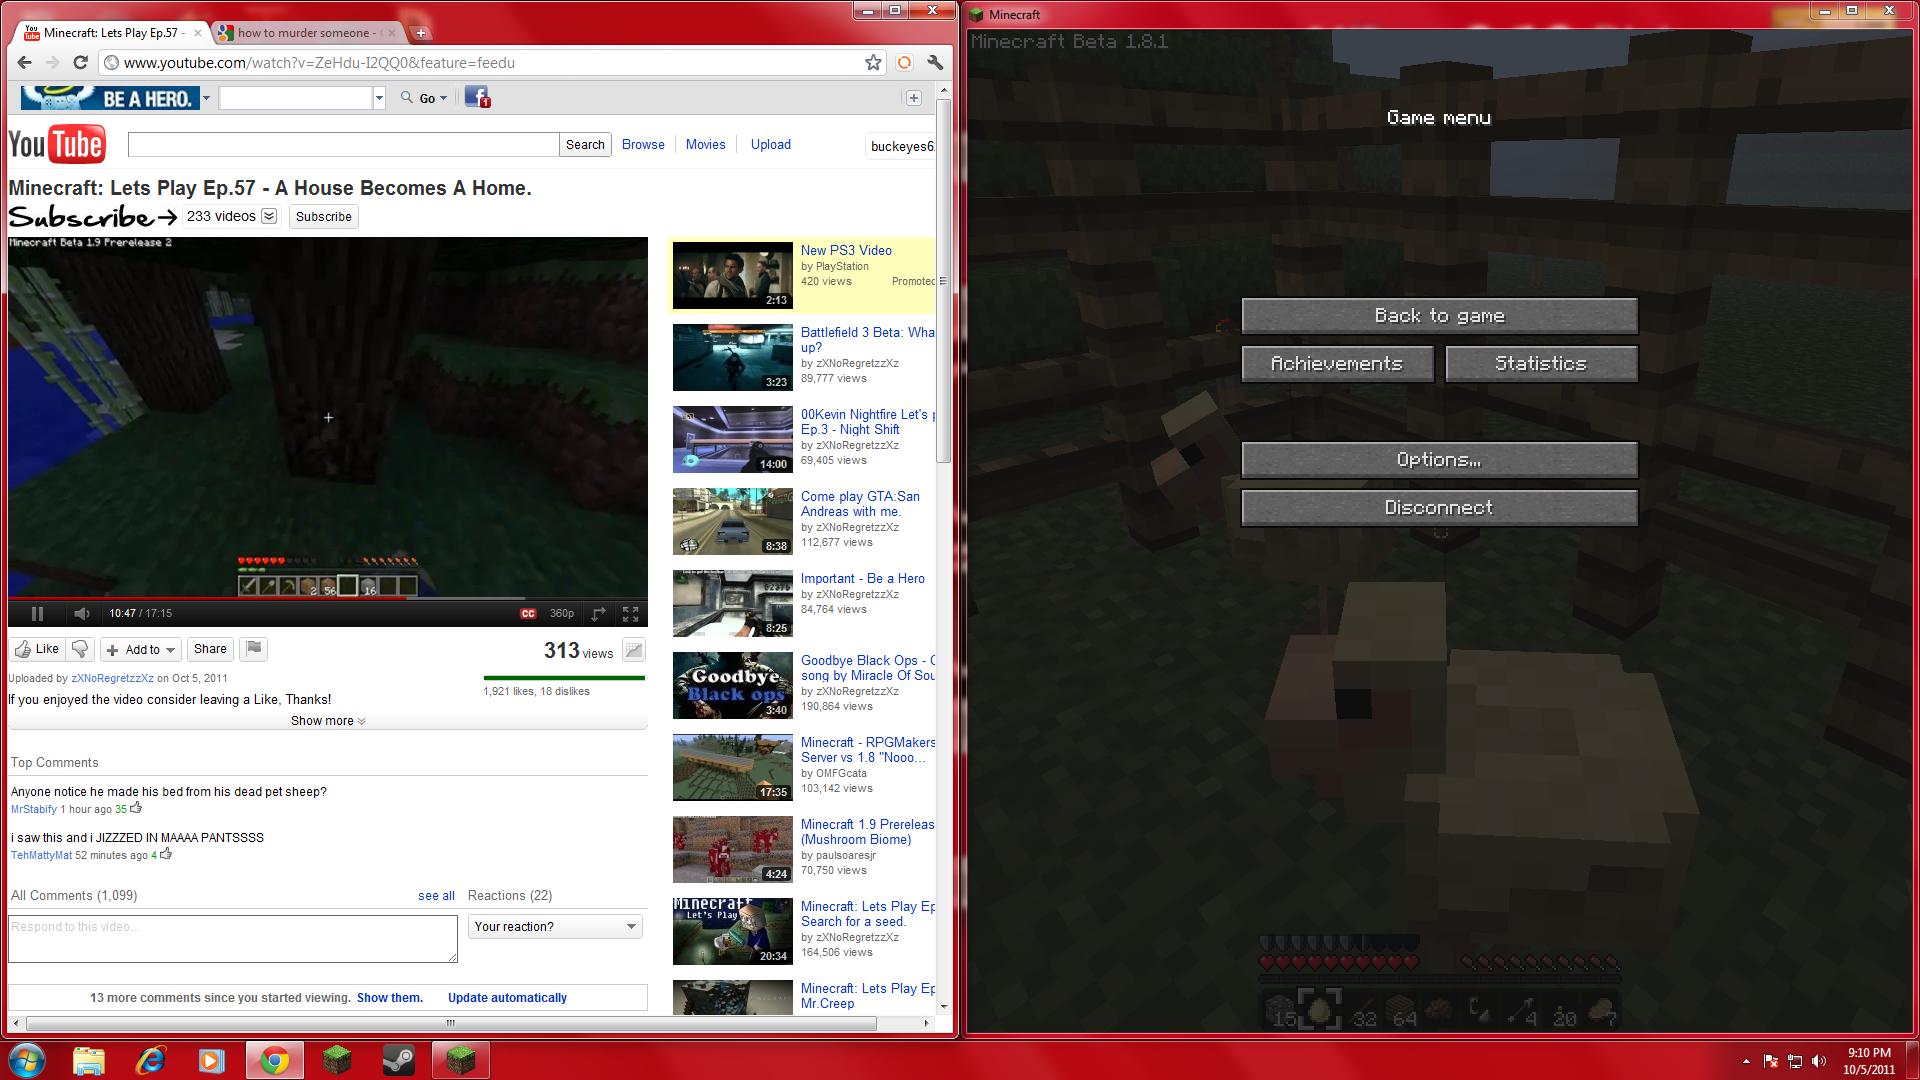Viewport: 1920px width, 1080px height.
Task: Expand description with Show more
Action: [328, 720]
